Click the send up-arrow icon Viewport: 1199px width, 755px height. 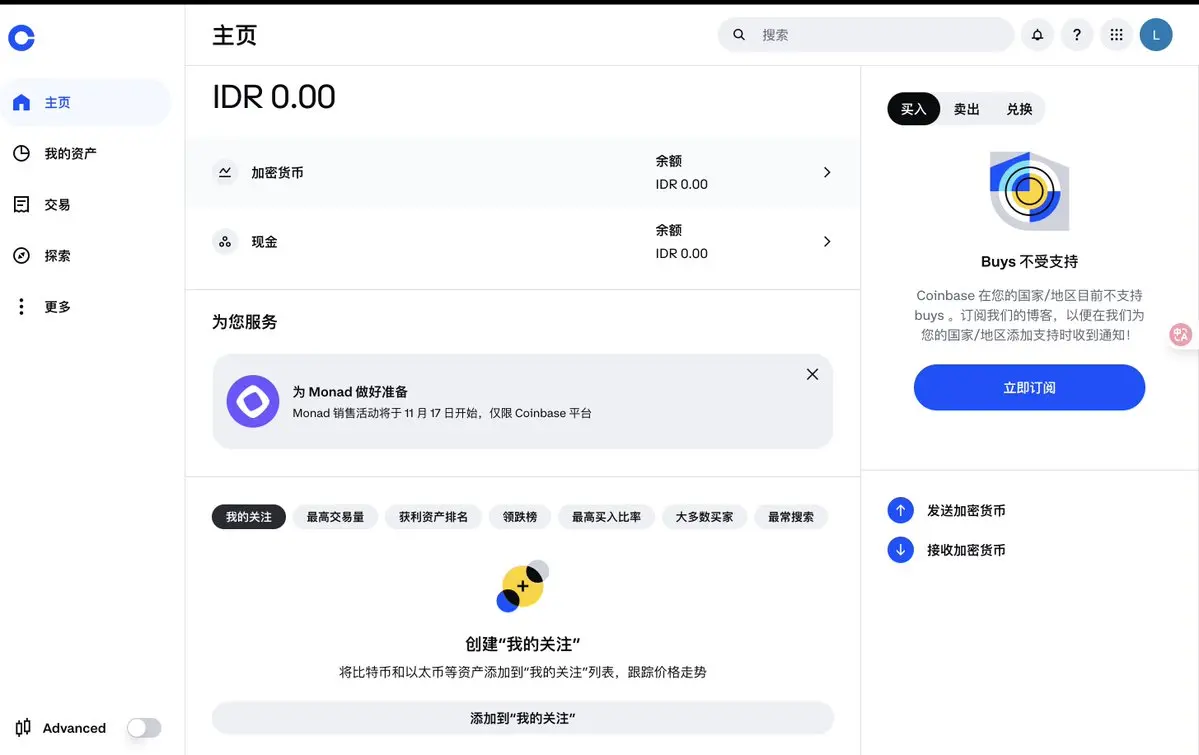(900, 510)
